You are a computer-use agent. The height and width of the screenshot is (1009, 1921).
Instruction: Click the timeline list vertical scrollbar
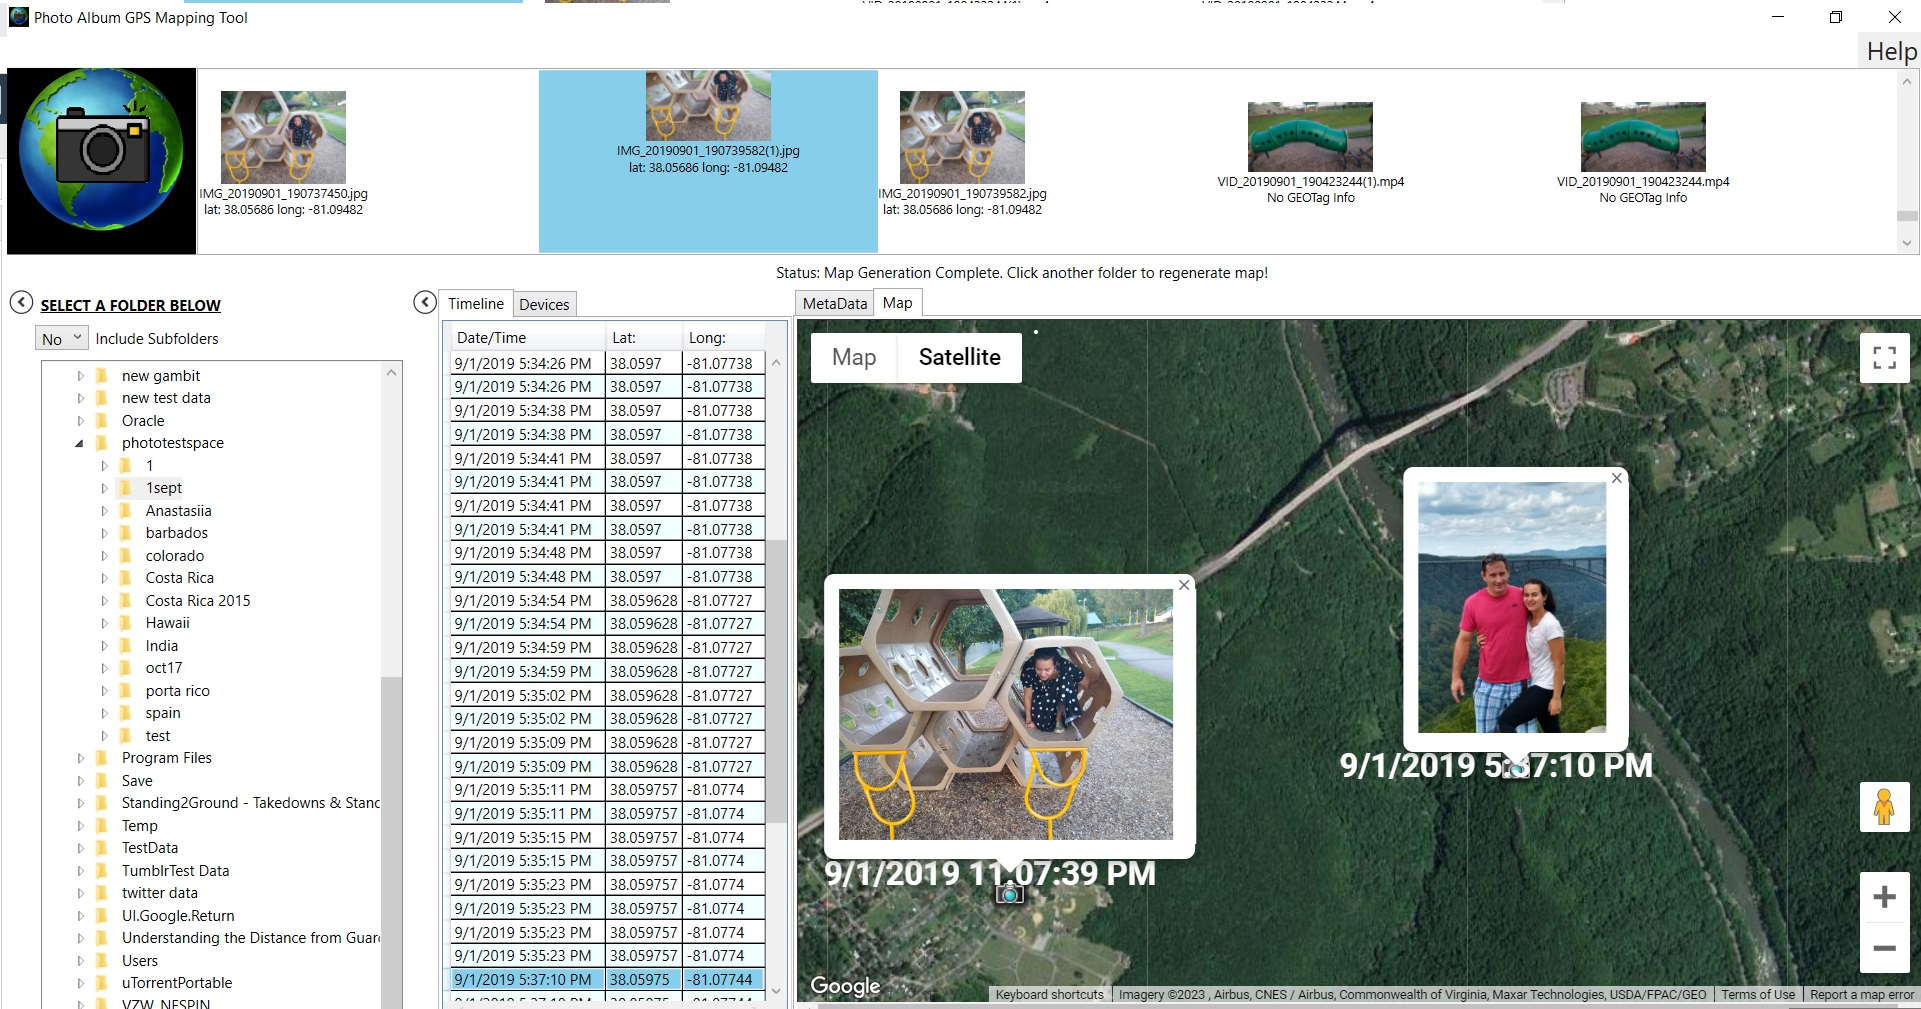click(x=776, y=680)
